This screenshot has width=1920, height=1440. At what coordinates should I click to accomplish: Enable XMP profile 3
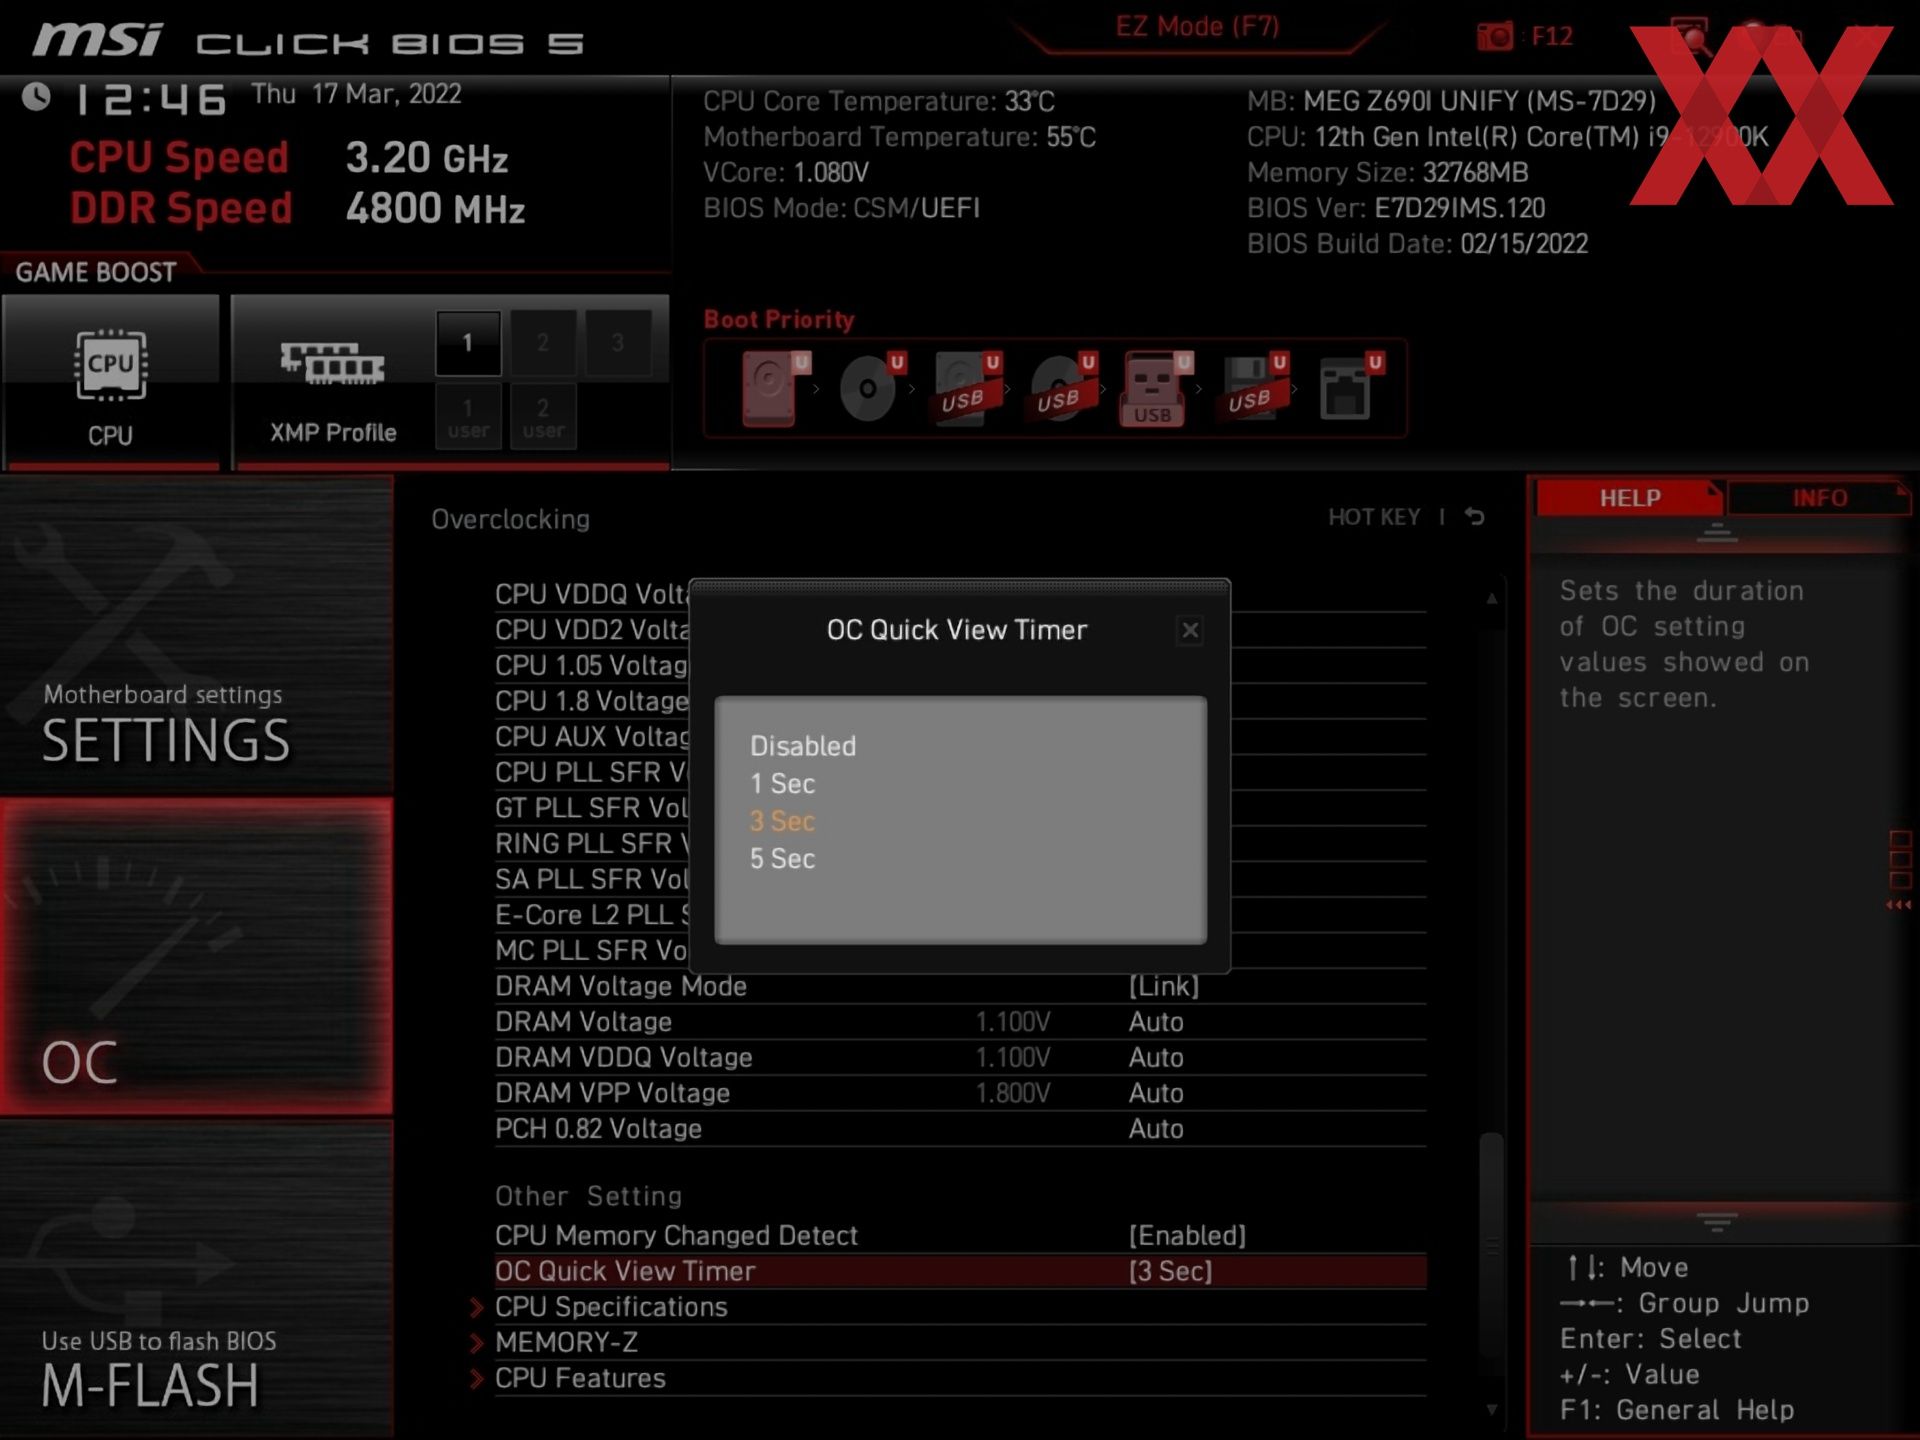(618, 343)
